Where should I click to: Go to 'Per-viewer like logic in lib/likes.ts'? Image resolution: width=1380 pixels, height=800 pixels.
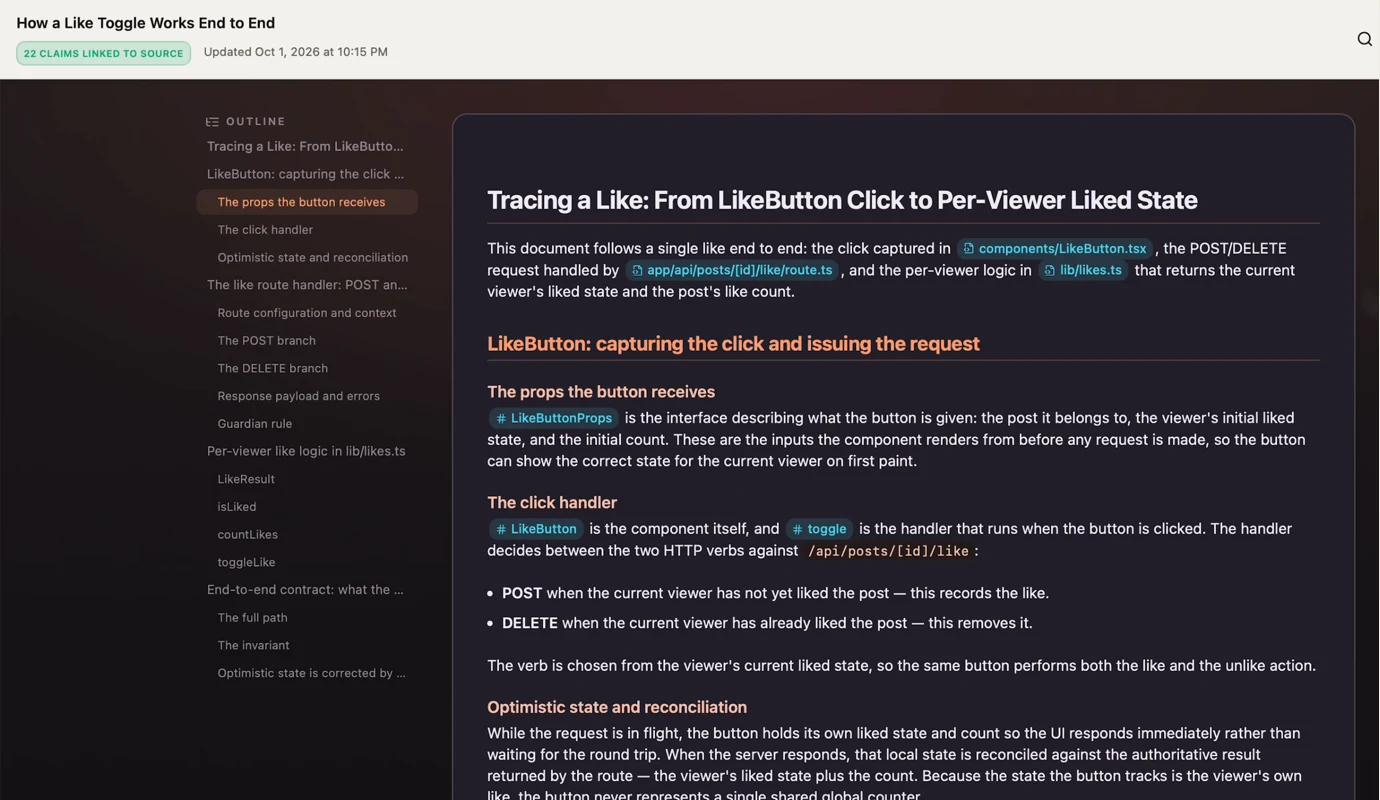tap(306, 451)
